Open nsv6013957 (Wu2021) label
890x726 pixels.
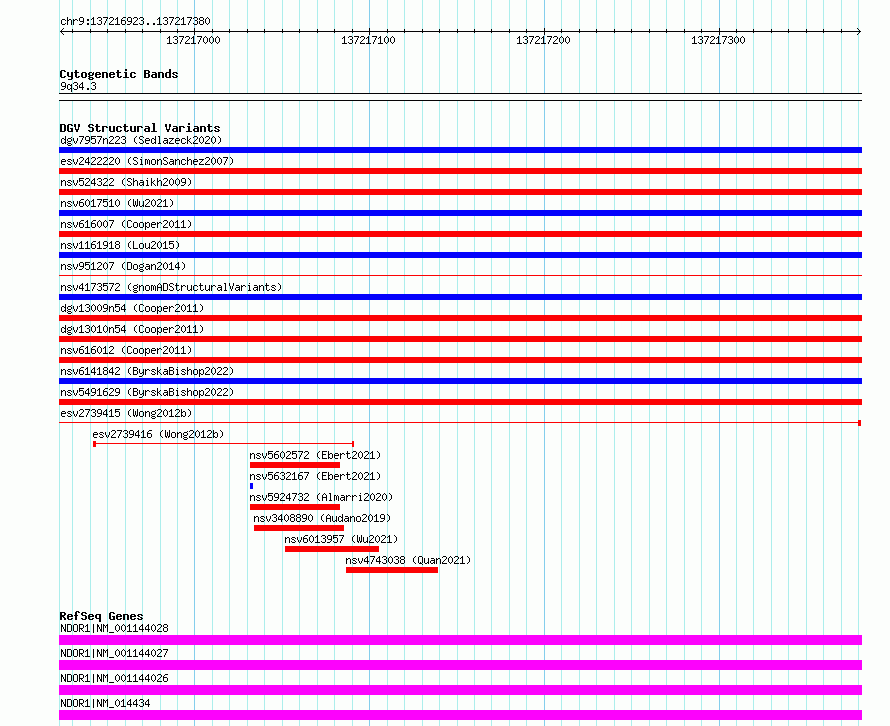pos(341,539)
